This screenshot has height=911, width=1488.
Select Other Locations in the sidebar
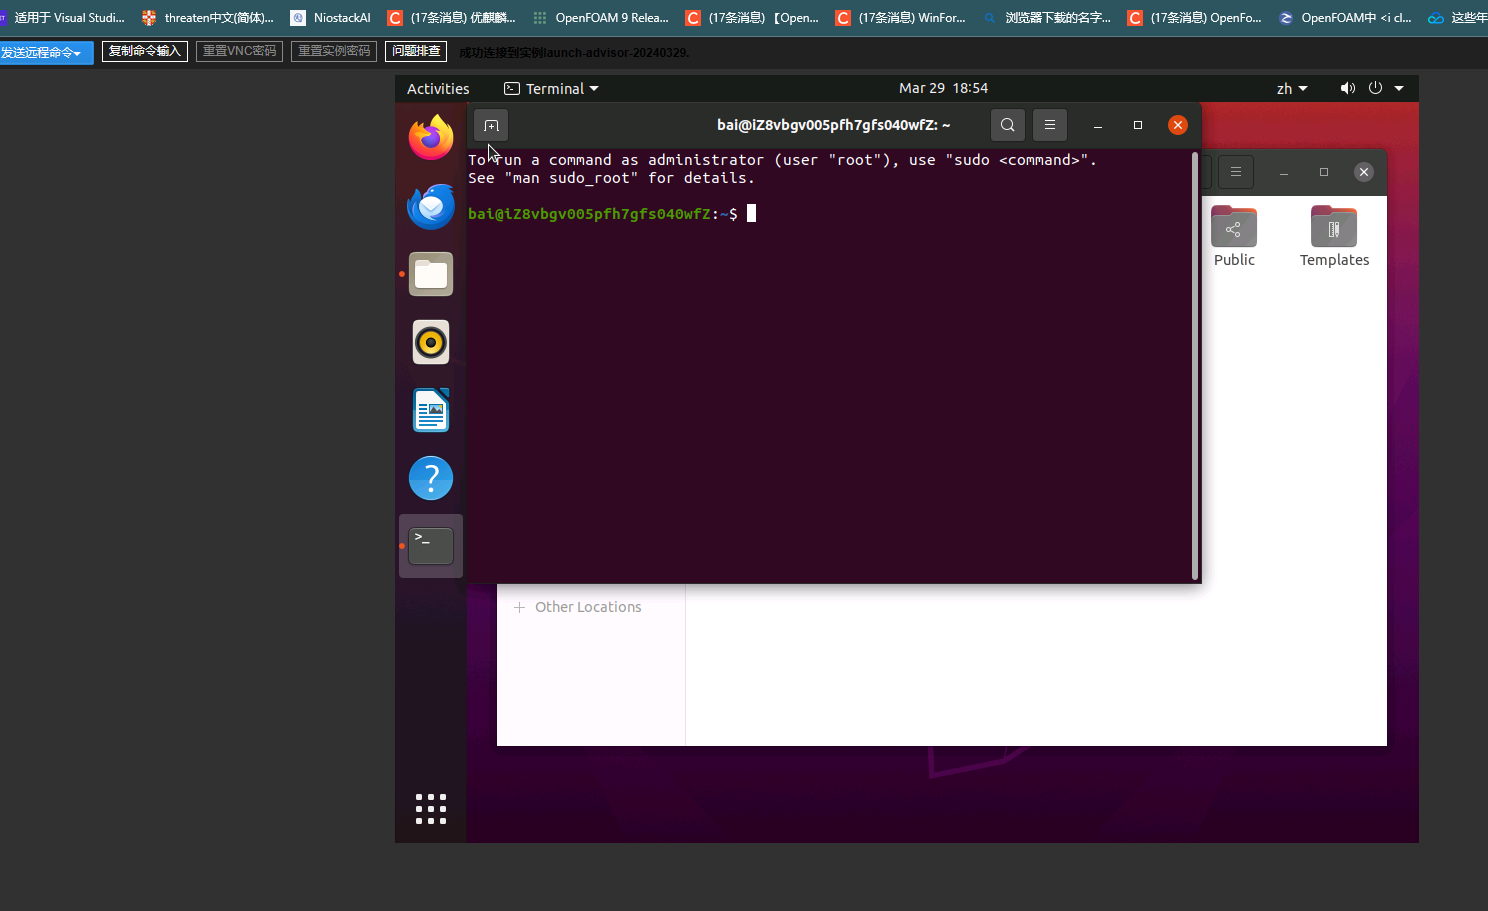588,607
